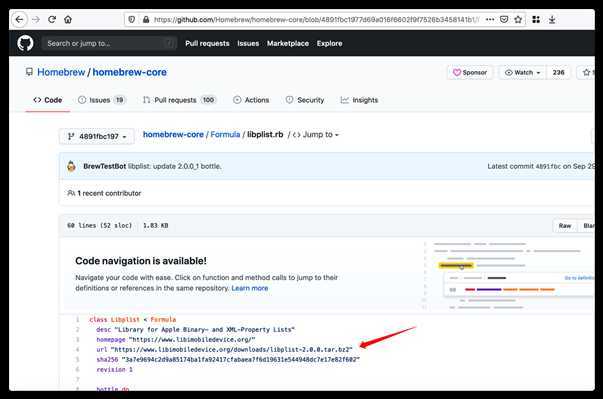Click line number 1 in the code
Viewport: 603px width, 399px height.
point(77,319)
